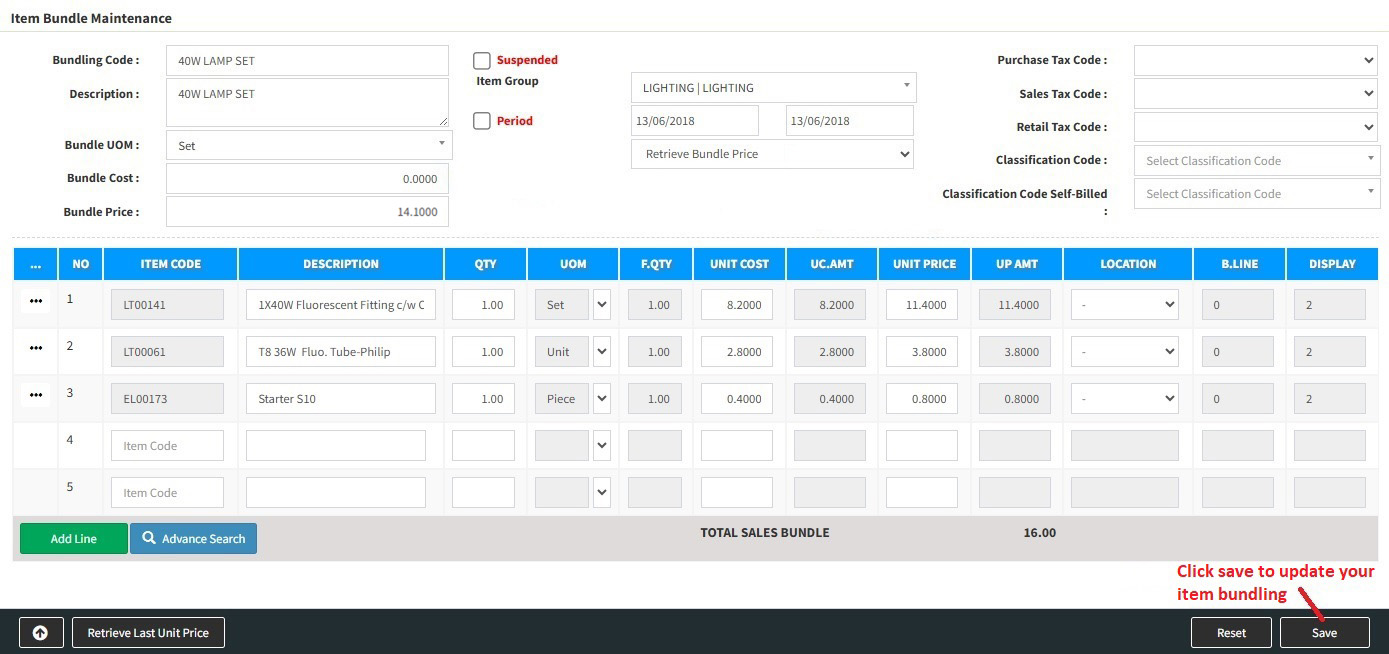Click the scroll-to-top arrow icon
Image resolution: width=1389 pixels, height=654 pixels.
coord(41,633)
